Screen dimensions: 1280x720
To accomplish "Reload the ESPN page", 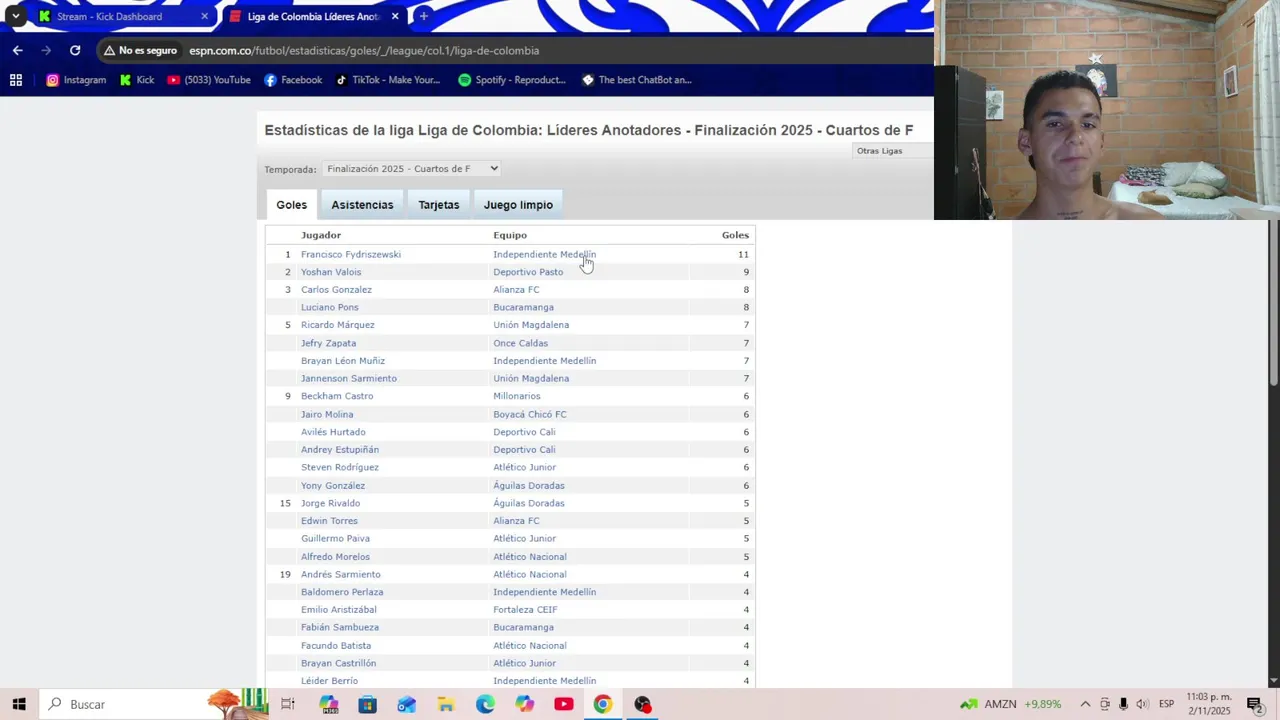I will (75, 50).
